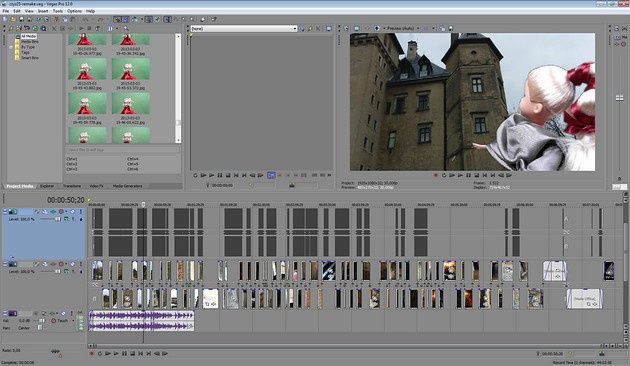Image resolution: width=630 pixels, height=366 pixels.
Task: Start preview of selected media file
Action: [x=81, y=29]
